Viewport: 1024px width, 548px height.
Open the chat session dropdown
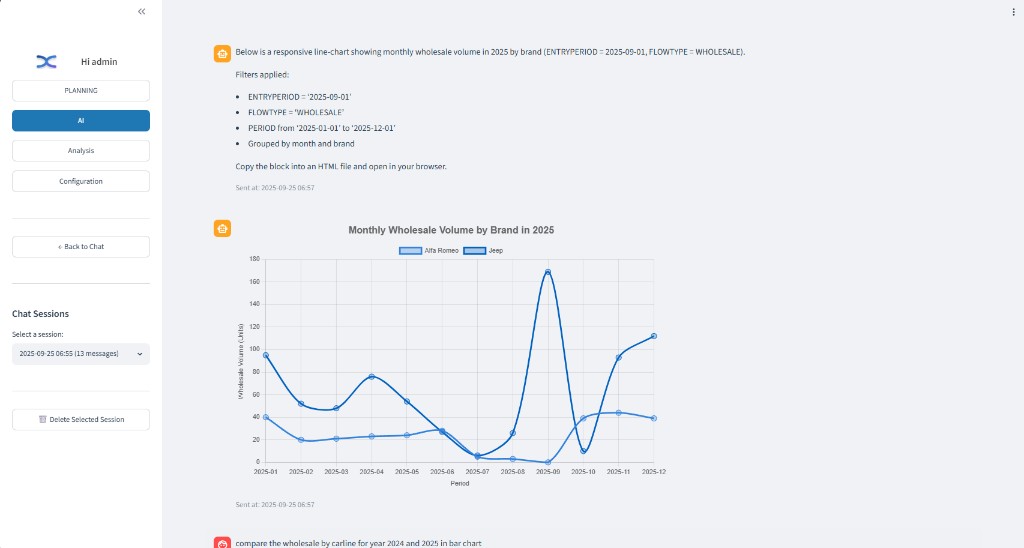tap(81, 354)
